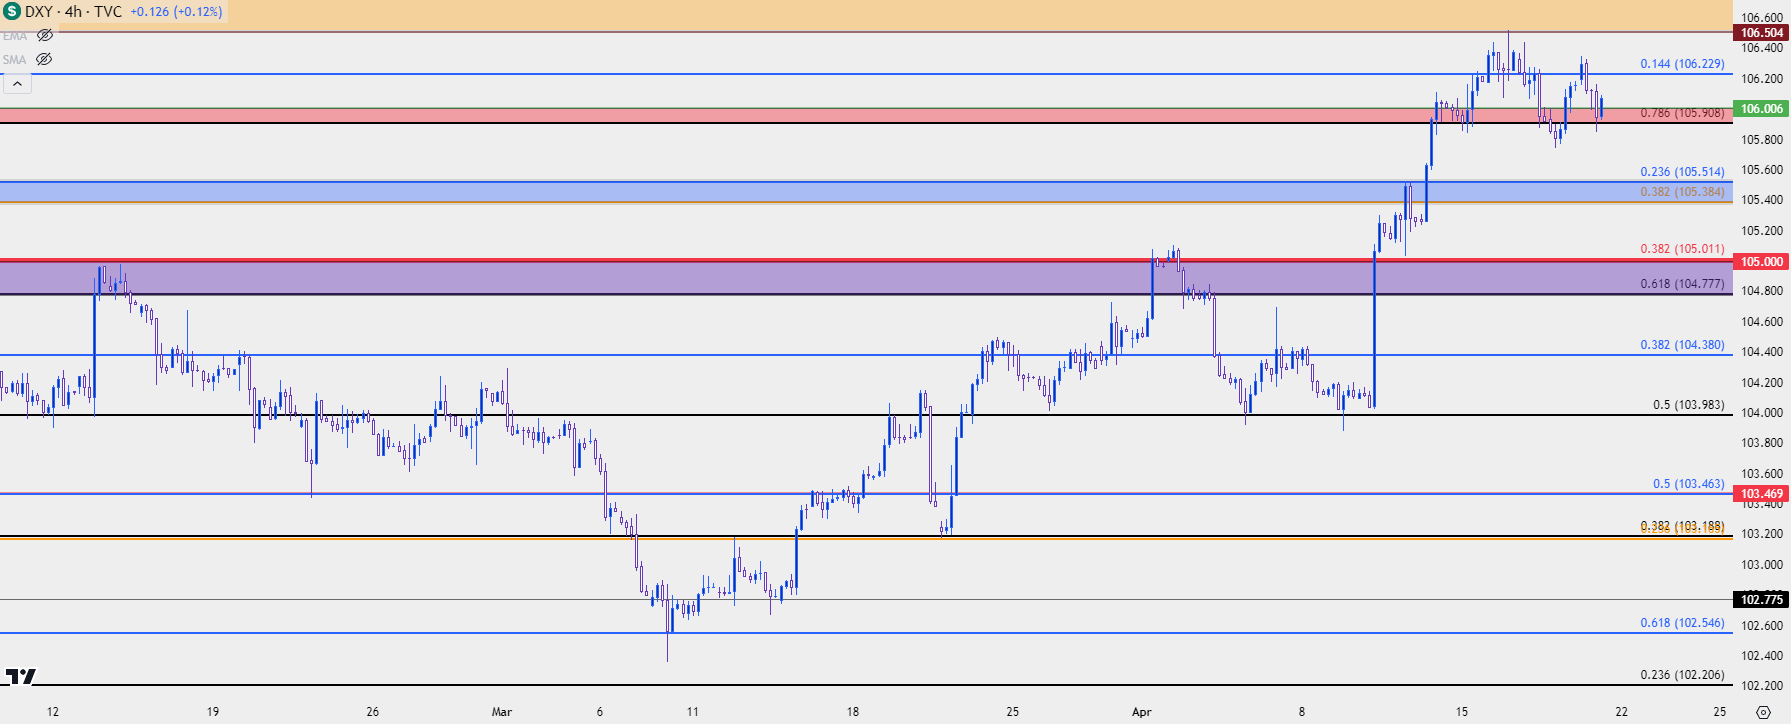Click Fibonacci label 0.618 (104.777)
Screen dimensions: 1791x724
[x=1682, y=284]
